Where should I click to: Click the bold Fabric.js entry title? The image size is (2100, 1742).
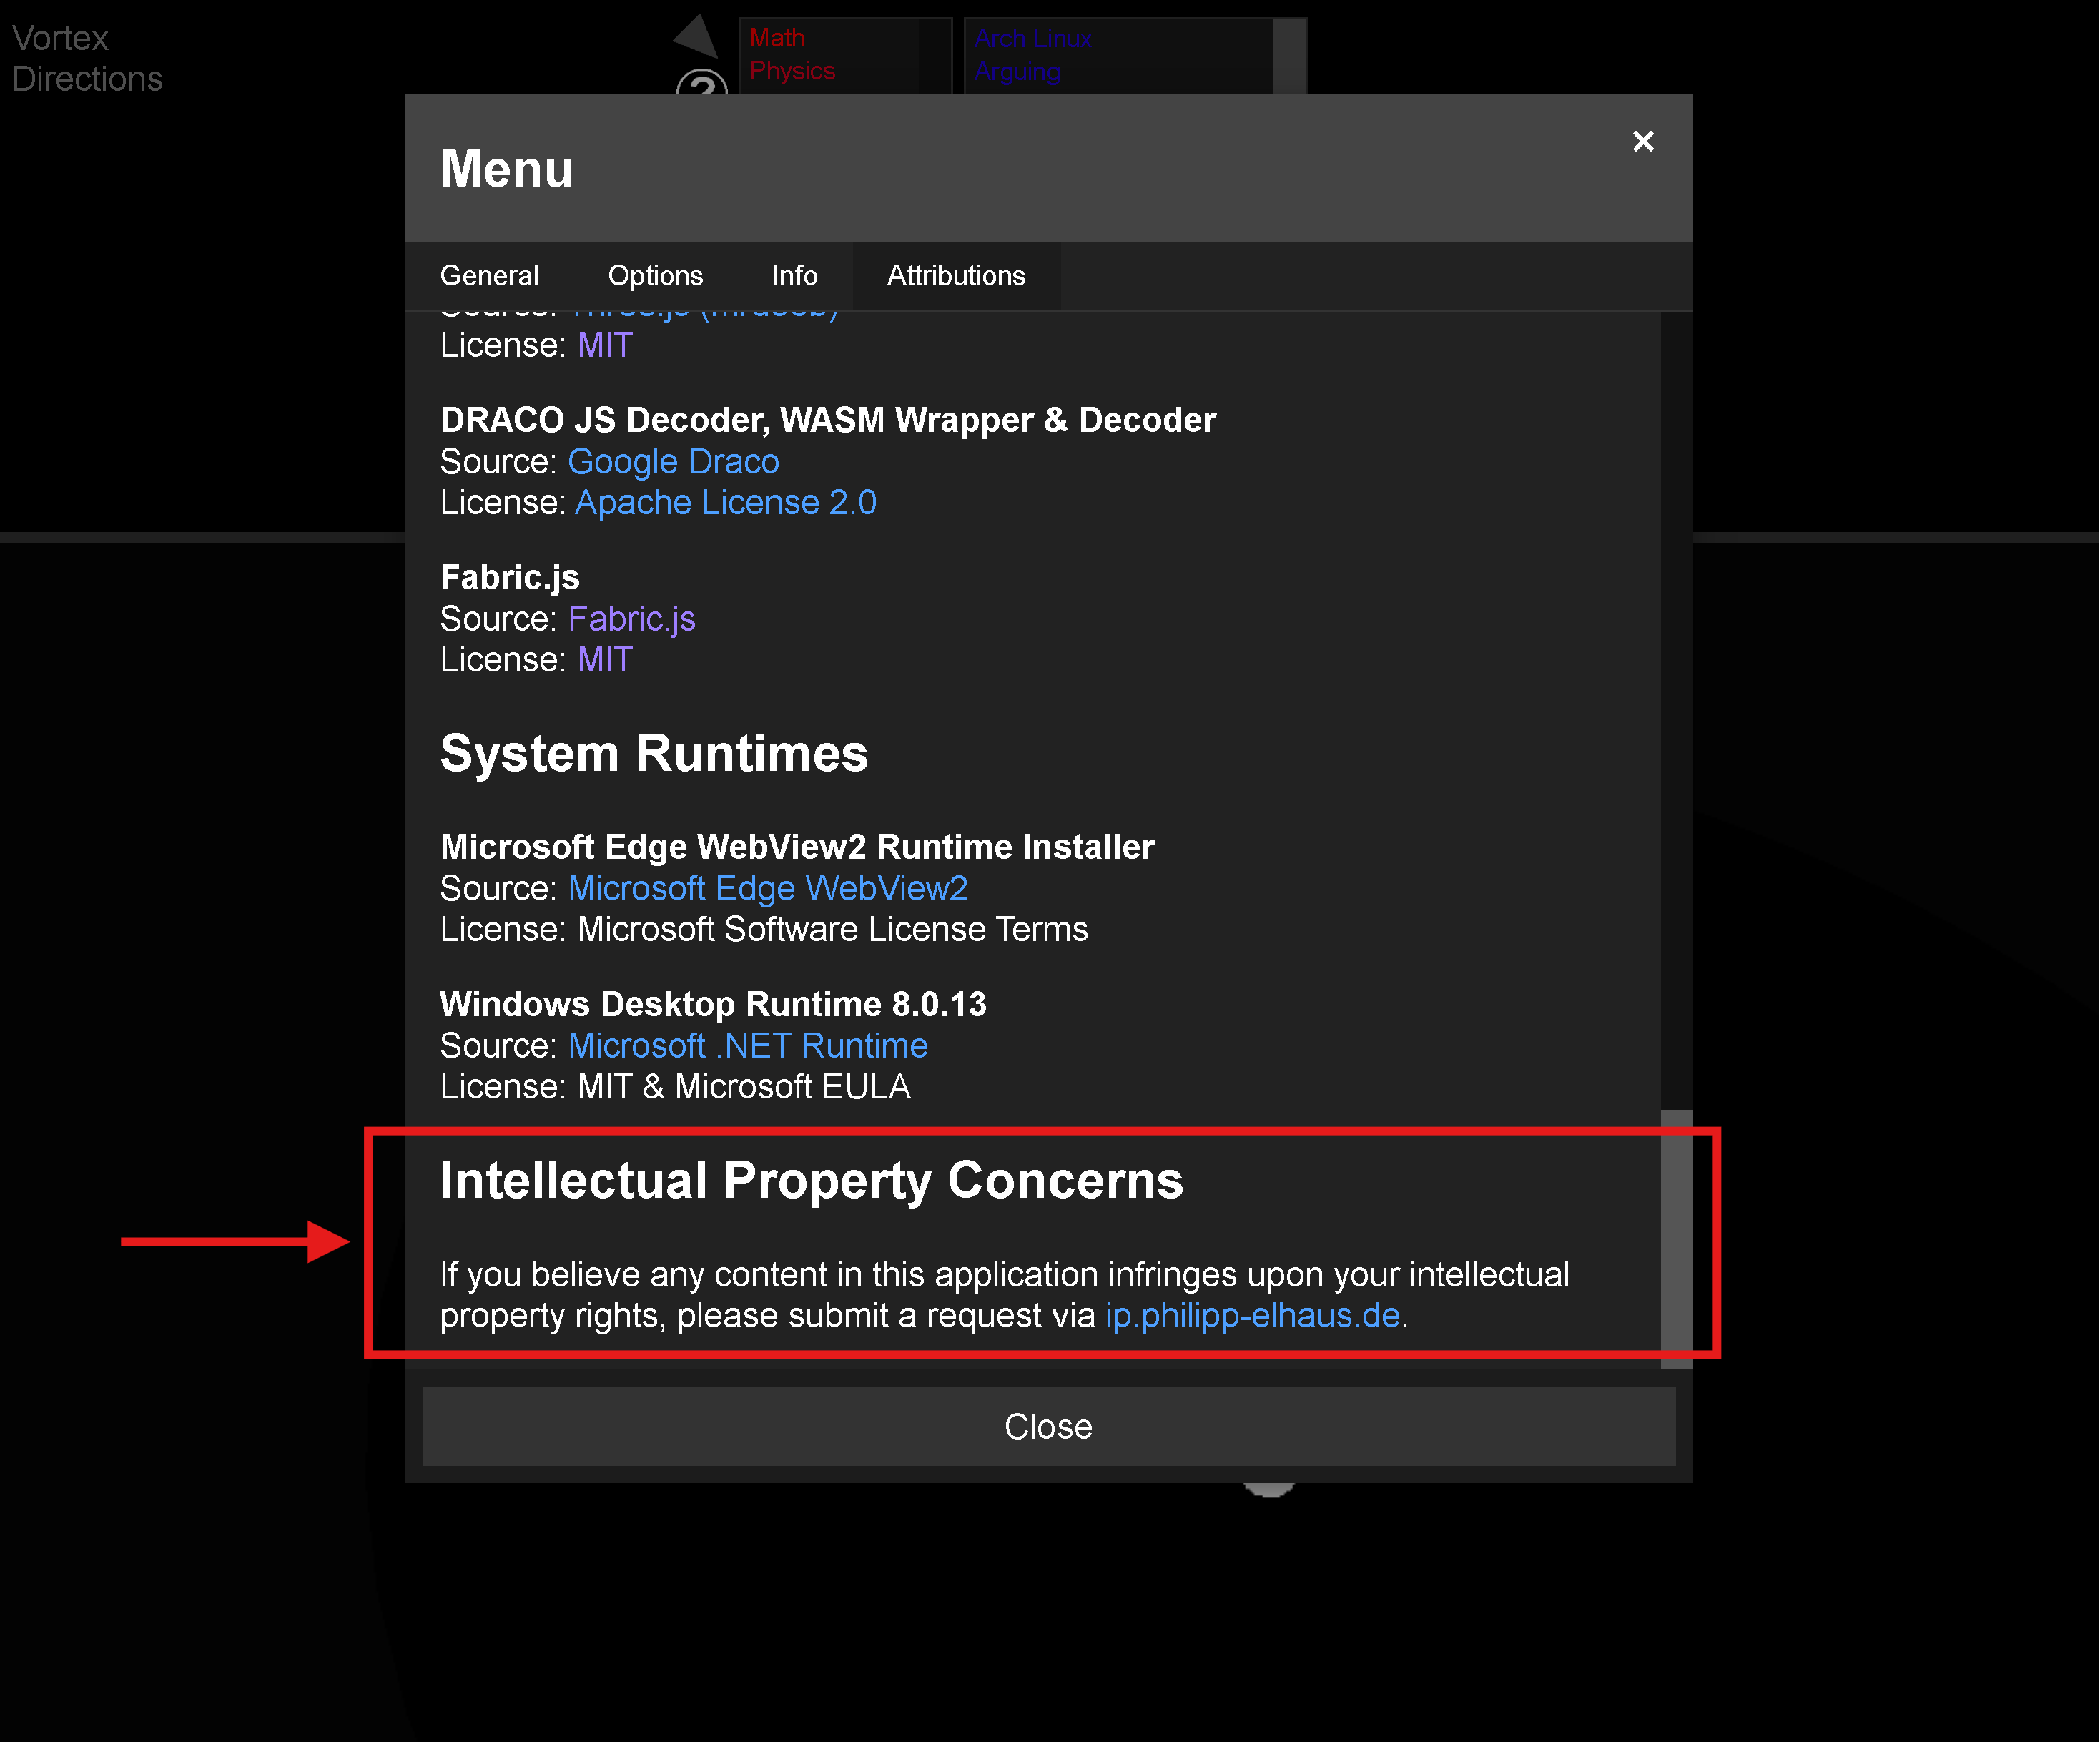(x=509, y=578)
